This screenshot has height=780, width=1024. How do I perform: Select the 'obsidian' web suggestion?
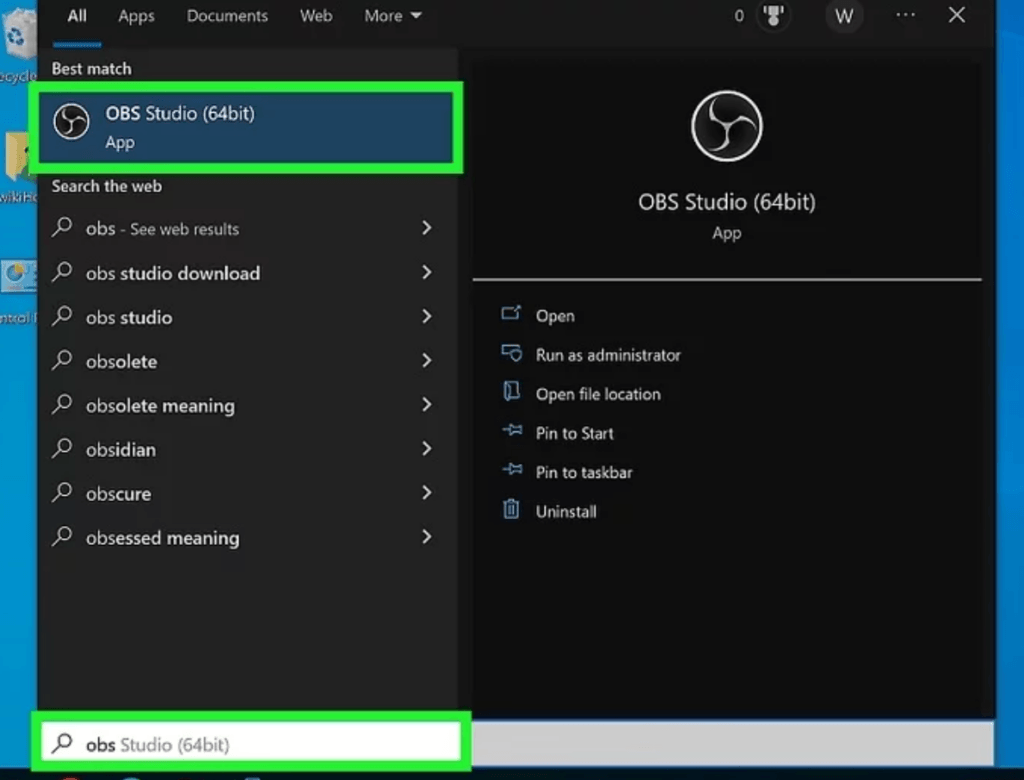click(246, 449)
